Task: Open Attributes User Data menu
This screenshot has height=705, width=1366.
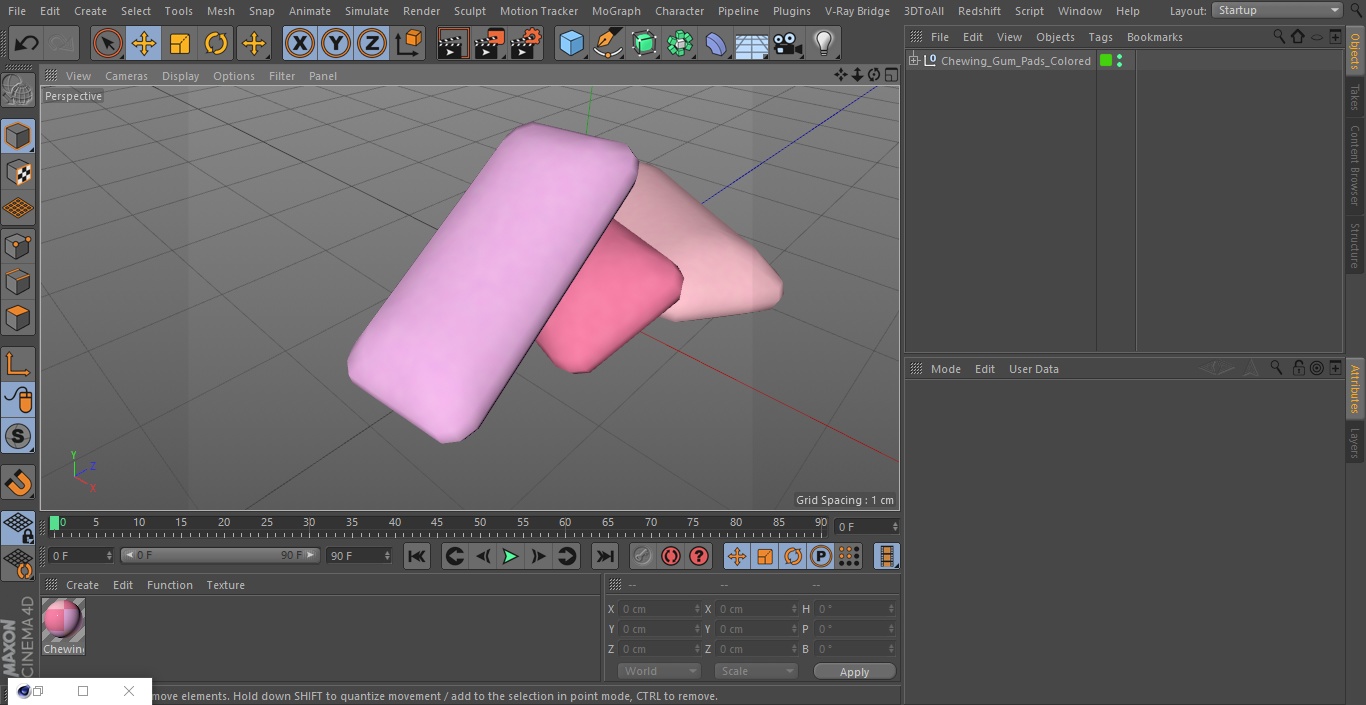Action: tap(1033, 369)
